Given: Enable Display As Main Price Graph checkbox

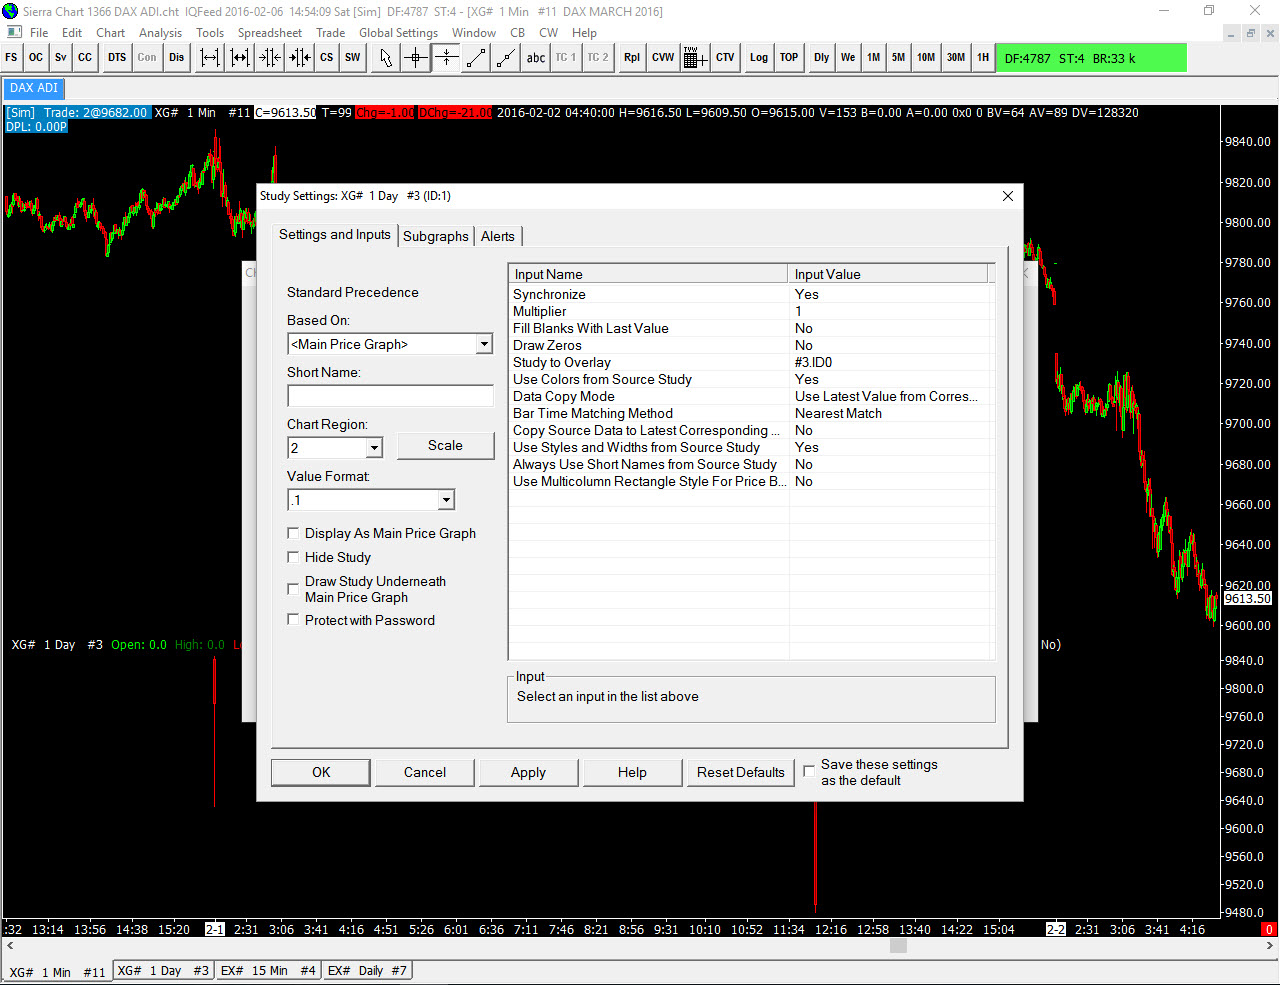Looking at the screenshot, I should tap(293, 533).
